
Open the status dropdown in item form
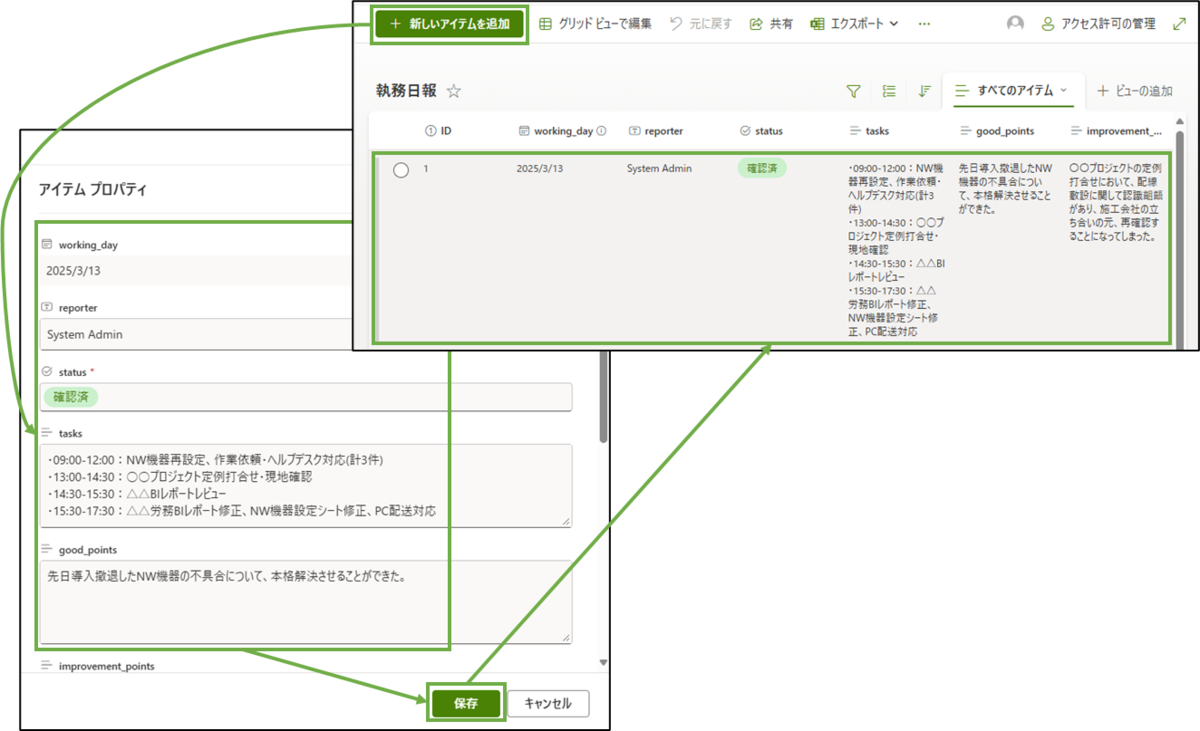click(306, 397)
